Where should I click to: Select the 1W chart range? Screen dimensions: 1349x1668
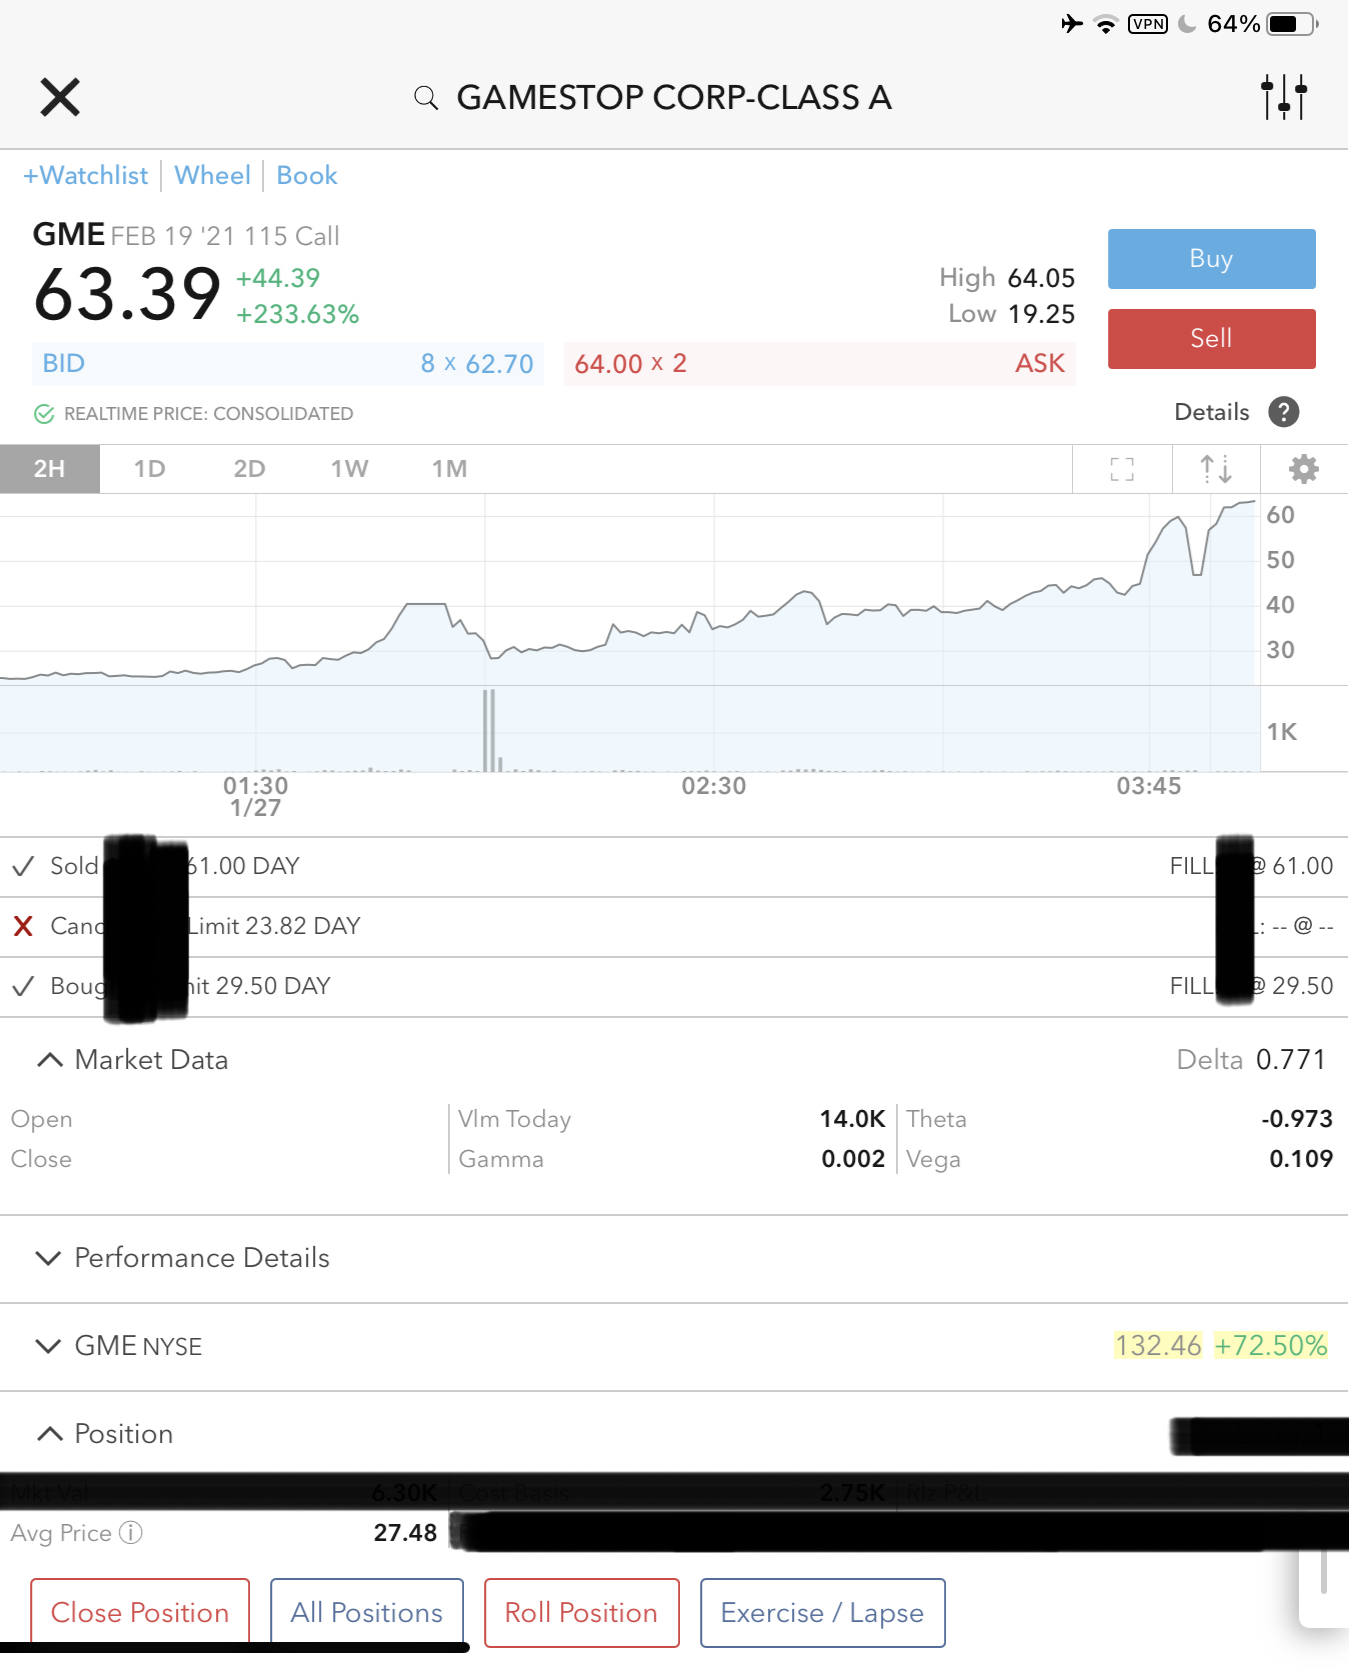pos(349,469)
